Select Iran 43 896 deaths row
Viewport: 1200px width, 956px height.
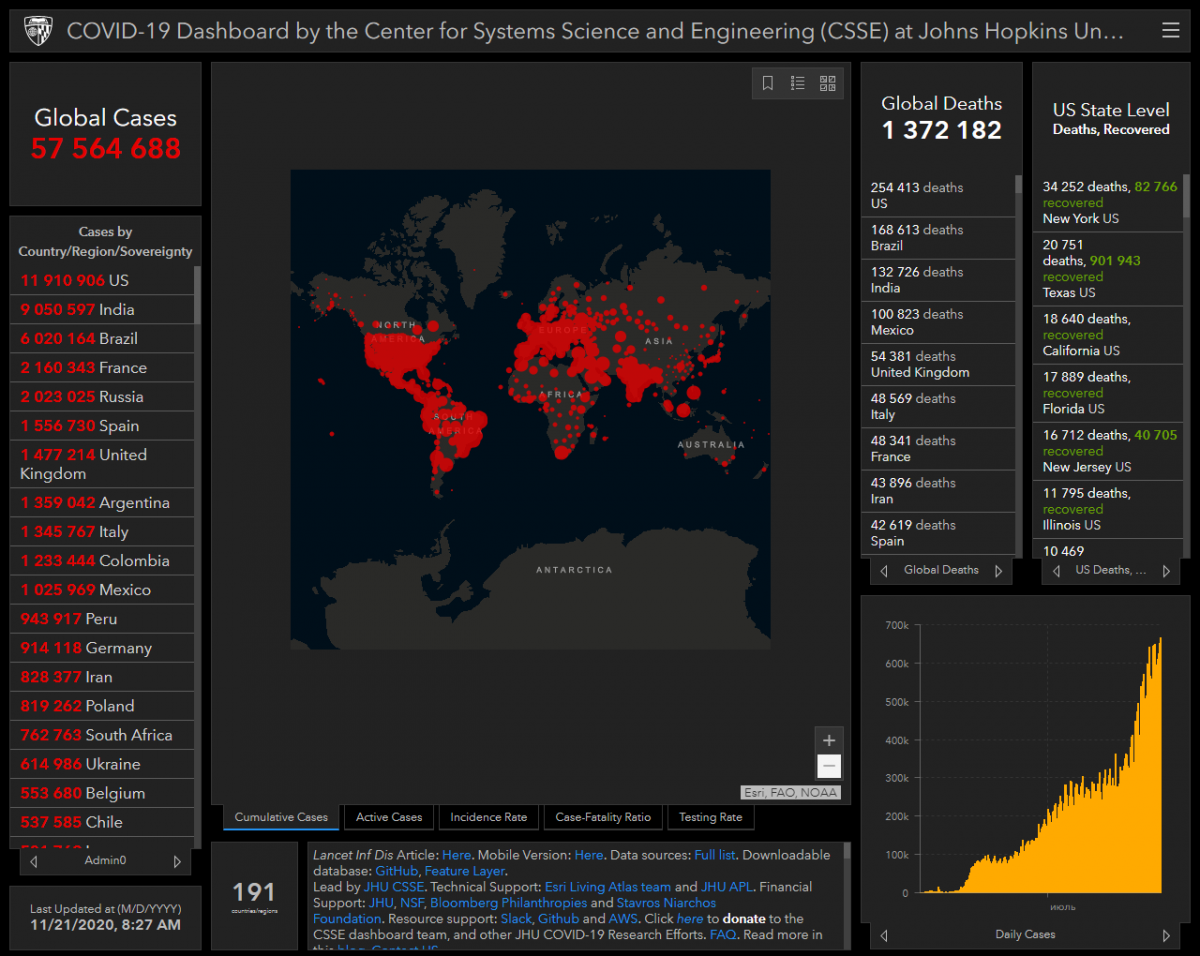tap(938, 490)
